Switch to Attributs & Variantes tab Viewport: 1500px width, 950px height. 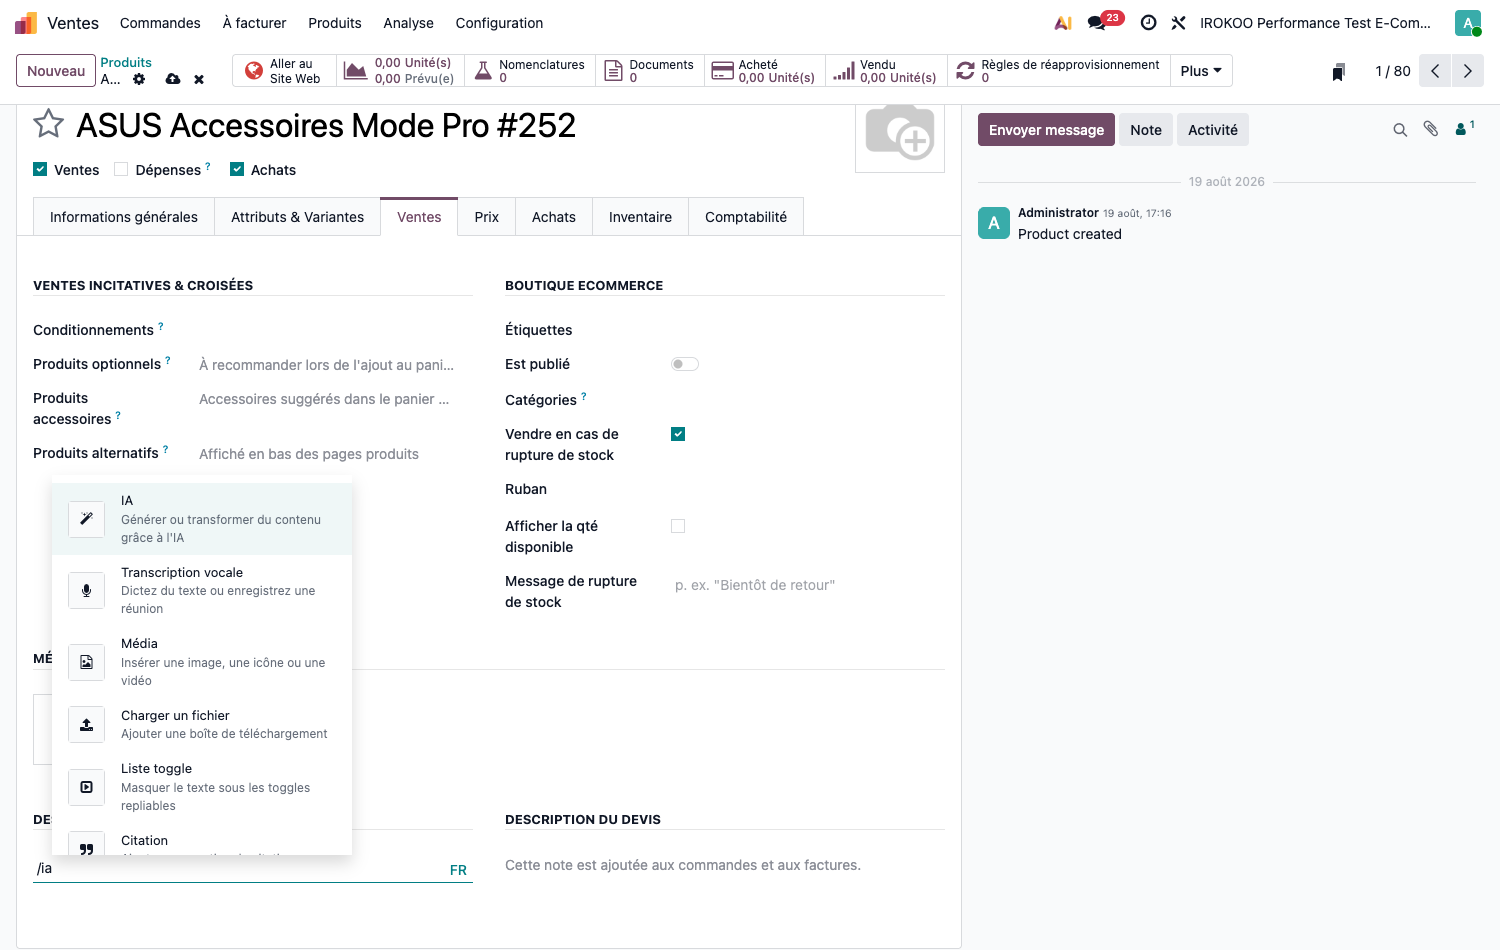[298, 217]
